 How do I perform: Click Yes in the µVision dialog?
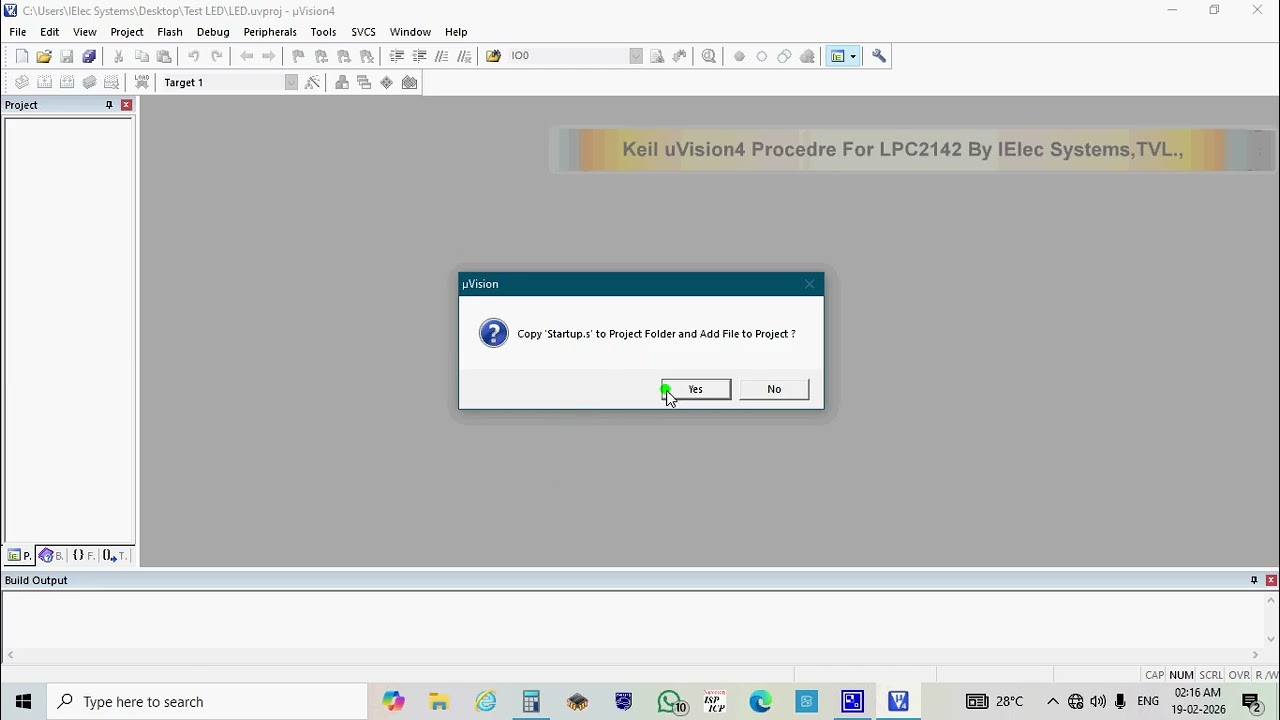pyautogui.click(x=696, y=389)
